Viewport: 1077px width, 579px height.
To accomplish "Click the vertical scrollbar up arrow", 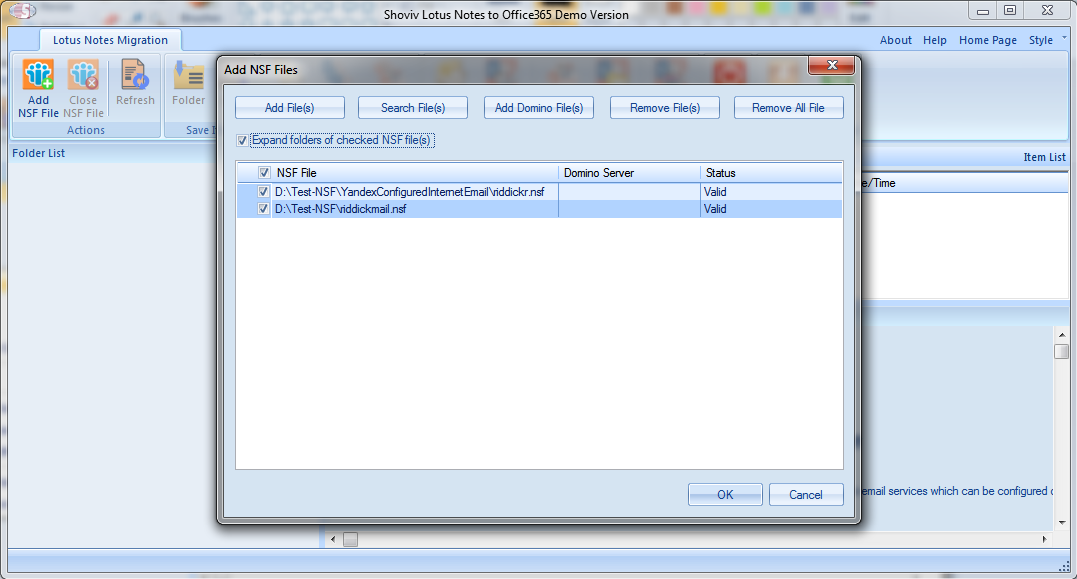I will click(1061, 334).
